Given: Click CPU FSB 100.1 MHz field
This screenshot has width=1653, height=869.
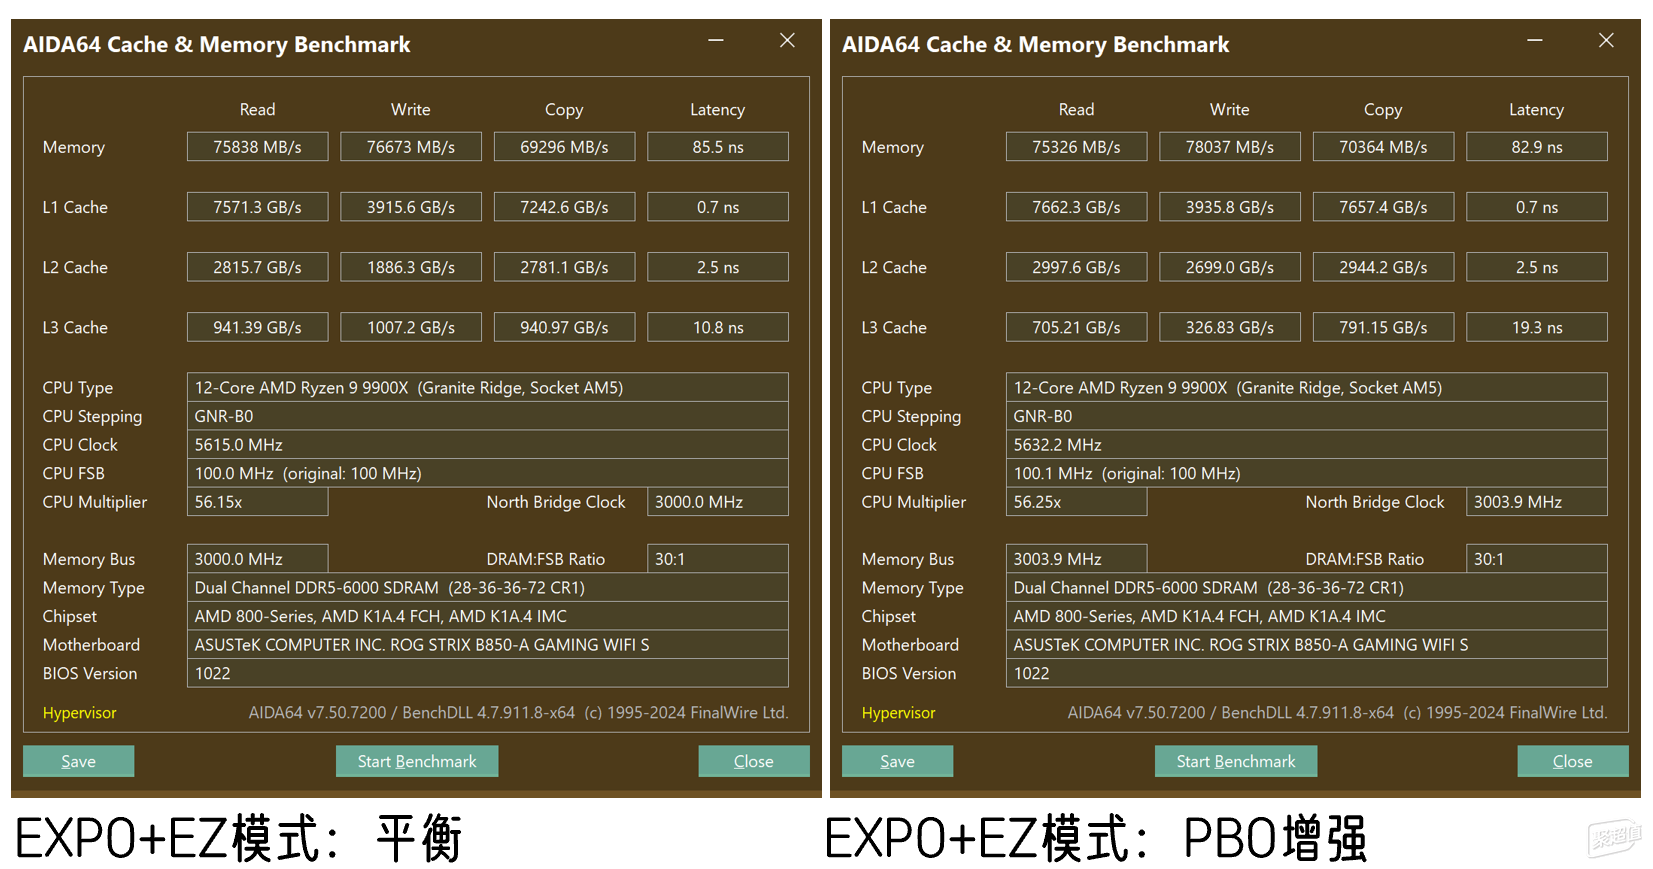Looking at the screenshot, I should pyautogui.click(x=1306, y=473).
